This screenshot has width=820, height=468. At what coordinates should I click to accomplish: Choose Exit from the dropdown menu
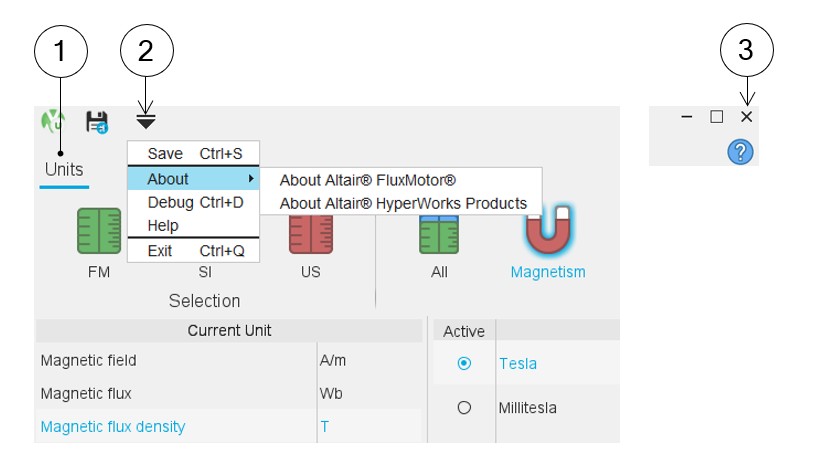pyautogui.click(x=193, y=251)
